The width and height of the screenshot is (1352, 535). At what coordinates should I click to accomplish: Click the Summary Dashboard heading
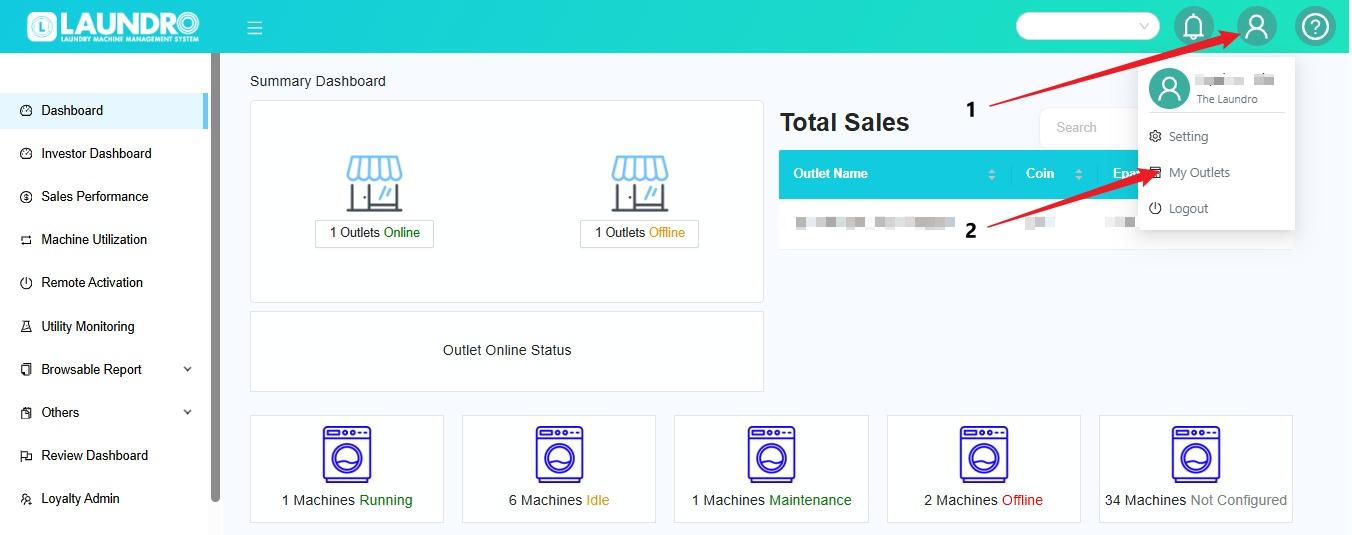[x=318, y=81]
